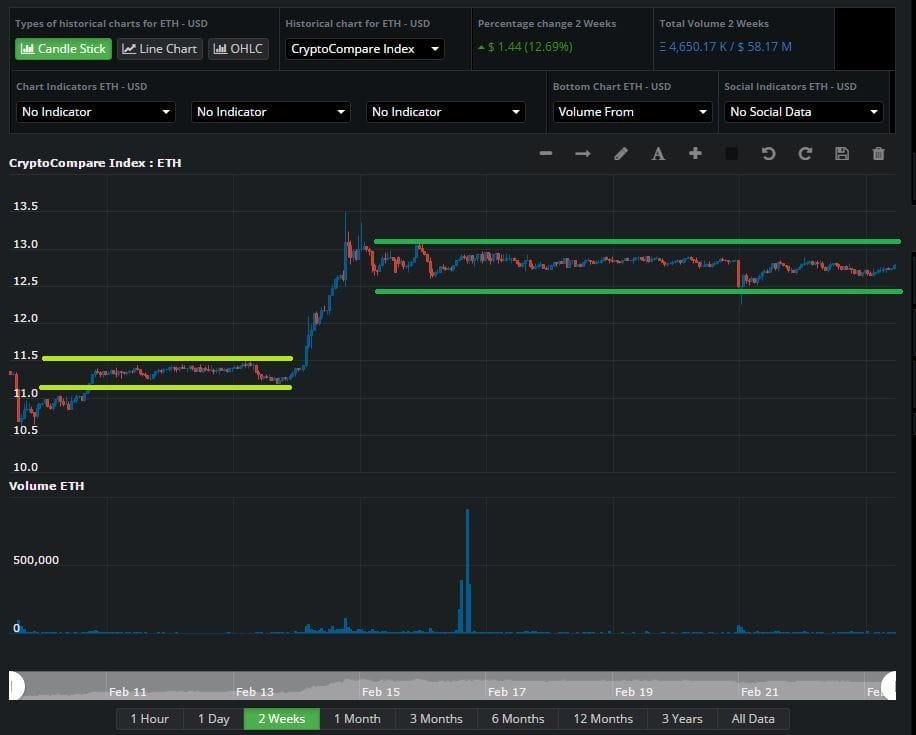Switch to Line Chart type
Viewport: 916px width, 735px height.
[x=160, y=49]
